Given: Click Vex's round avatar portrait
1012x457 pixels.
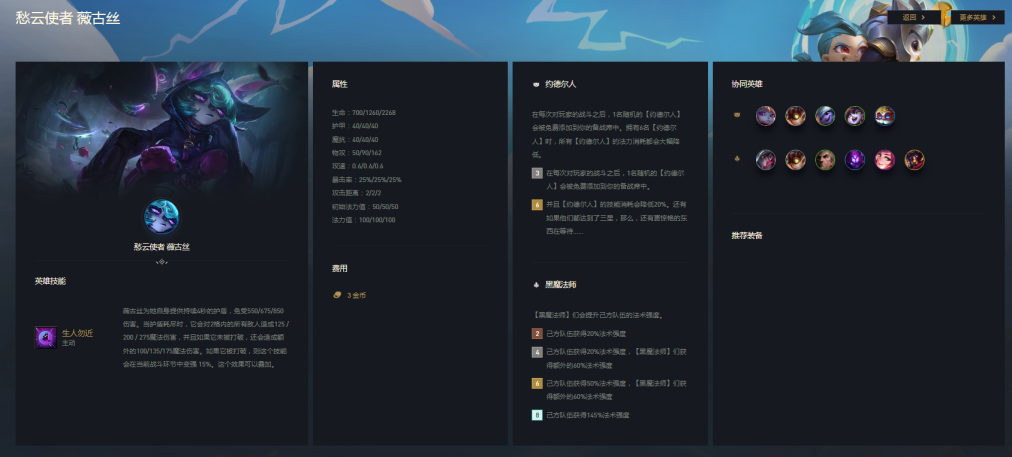Looking at the screenshot, I should [x=161, y=217].
